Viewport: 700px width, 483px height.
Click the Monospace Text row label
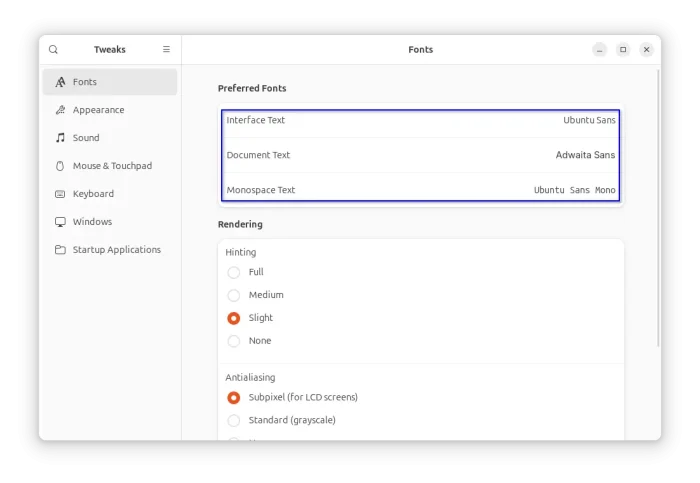pyautogui.click(x=261, y=190)
